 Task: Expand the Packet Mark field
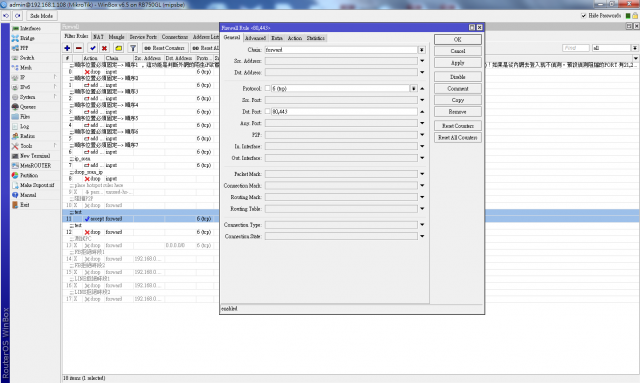422,174
